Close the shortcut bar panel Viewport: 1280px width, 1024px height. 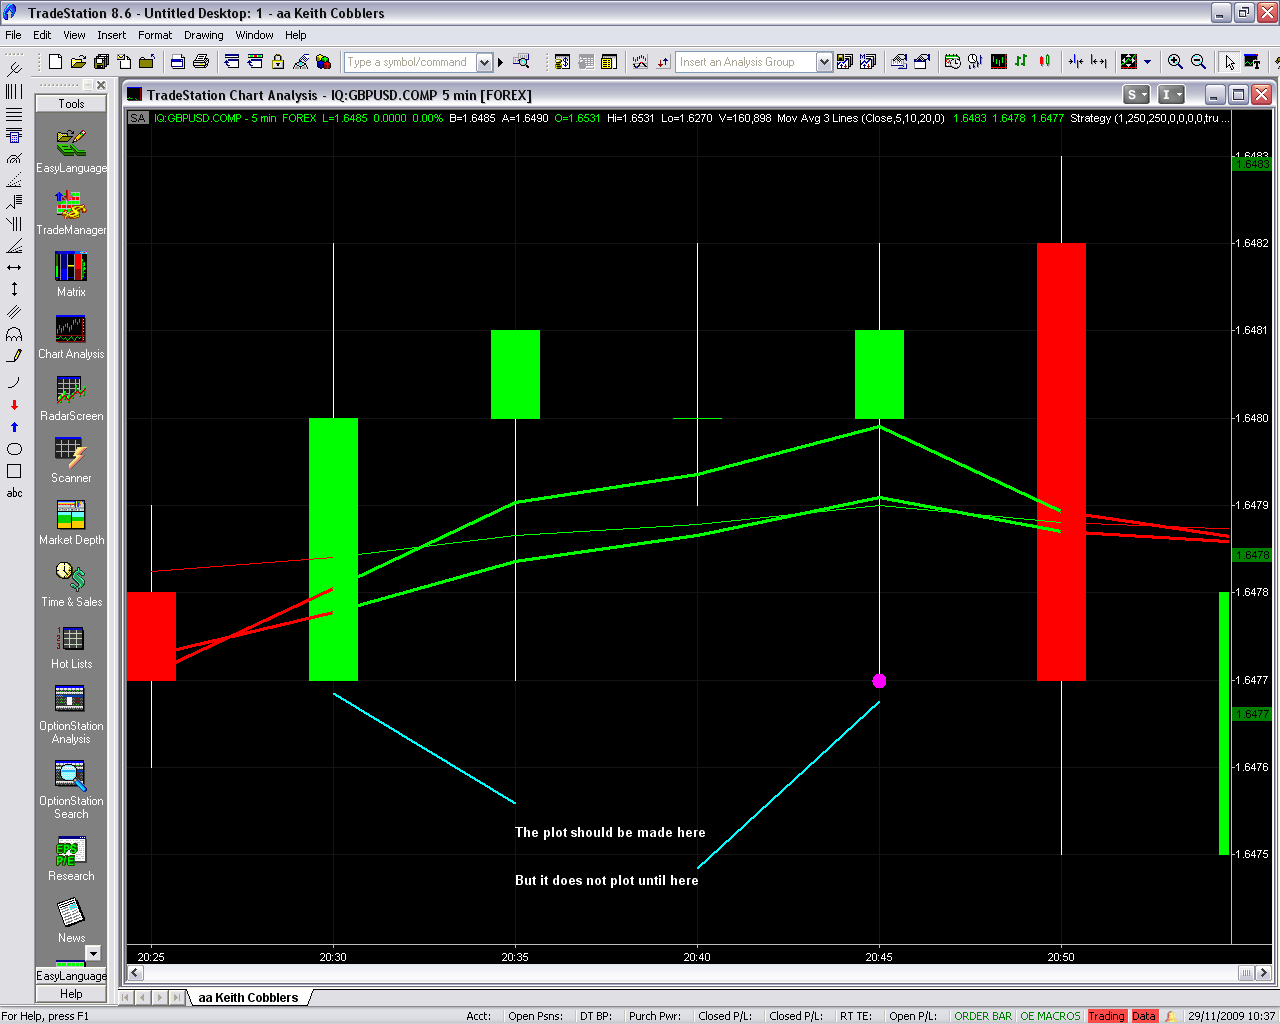(x=101, y=85)
